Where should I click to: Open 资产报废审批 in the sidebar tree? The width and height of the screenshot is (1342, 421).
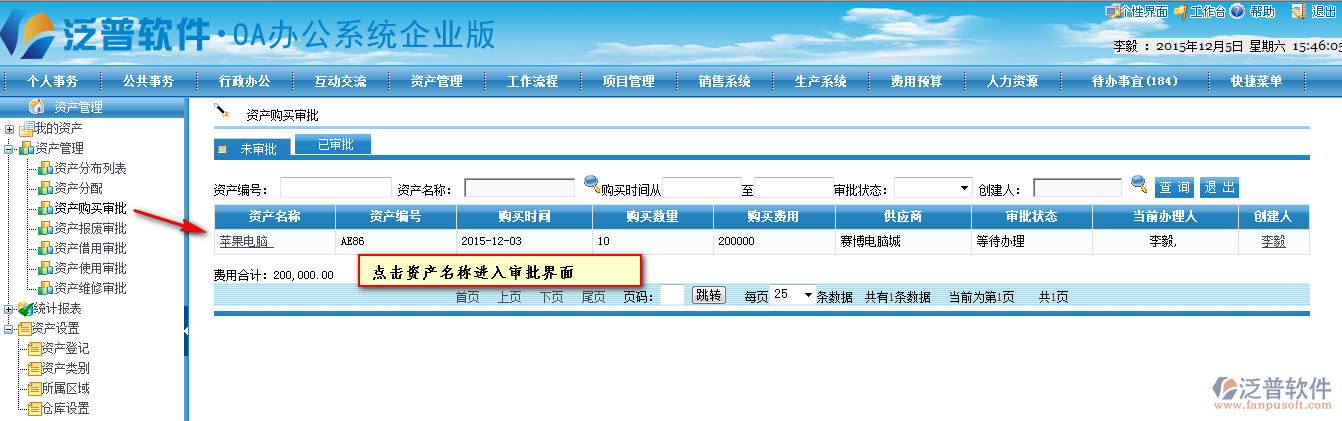[x=90, y=228]
